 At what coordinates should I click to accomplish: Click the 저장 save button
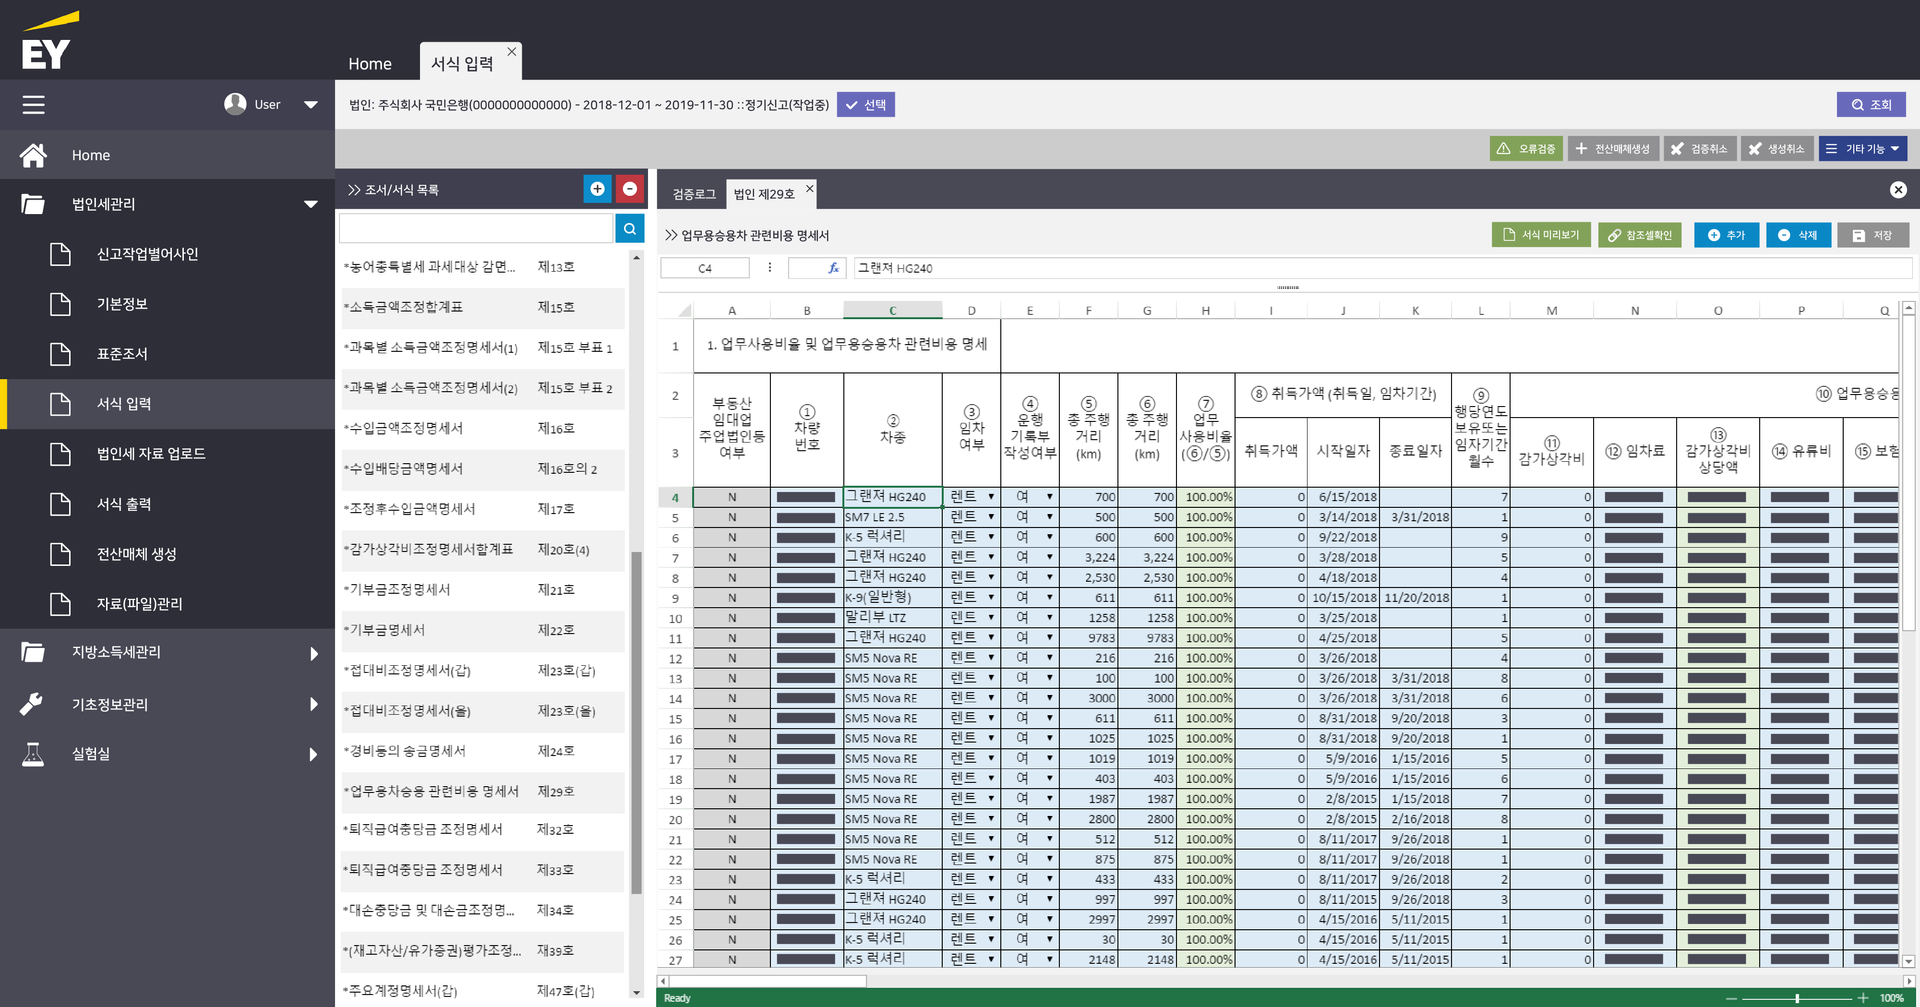(x=1873, y=235)
